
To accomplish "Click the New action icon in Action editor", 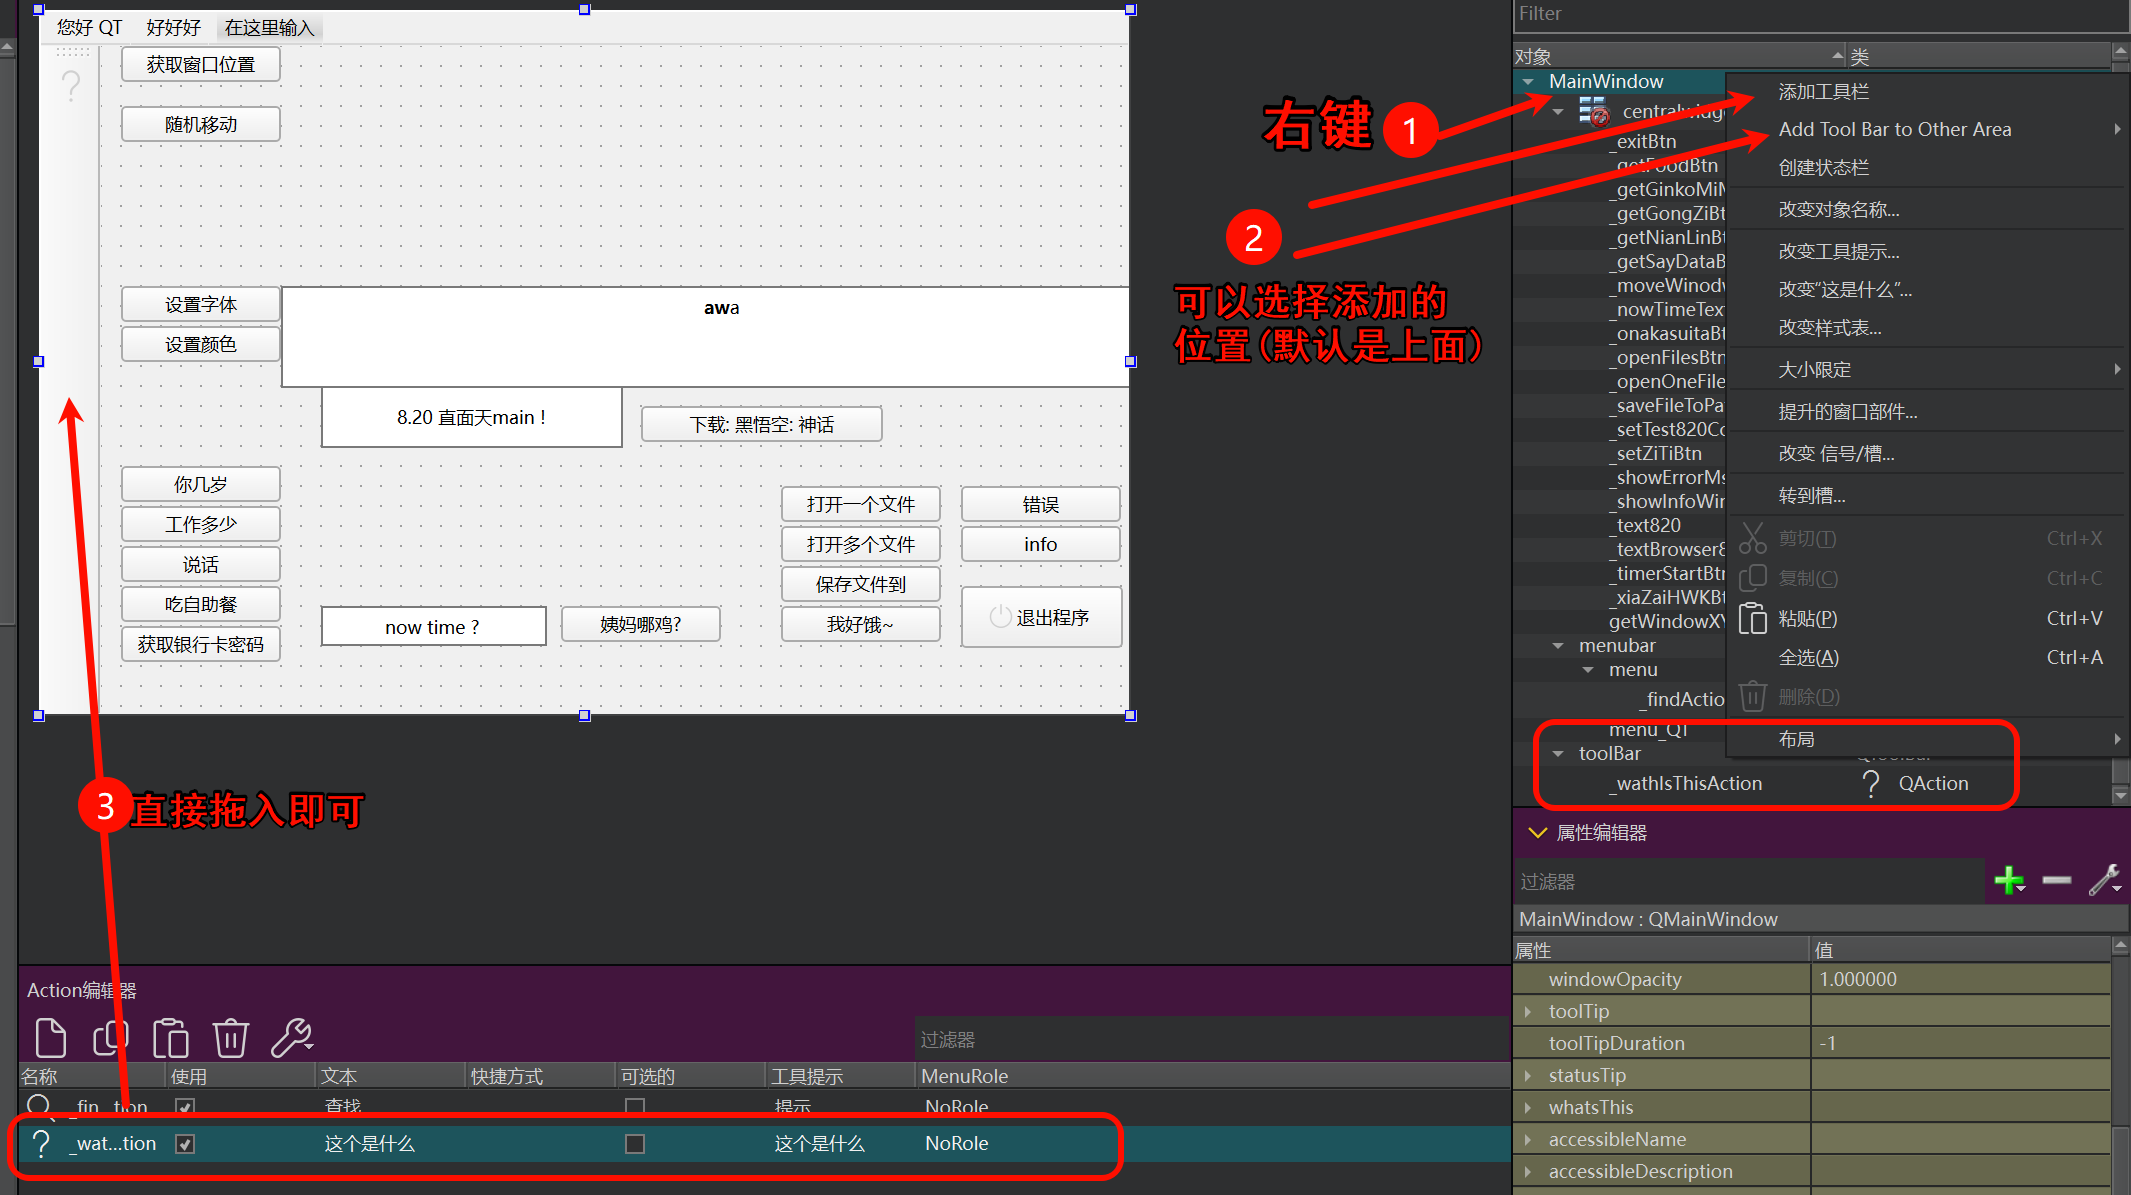I will pos(50,1037).
